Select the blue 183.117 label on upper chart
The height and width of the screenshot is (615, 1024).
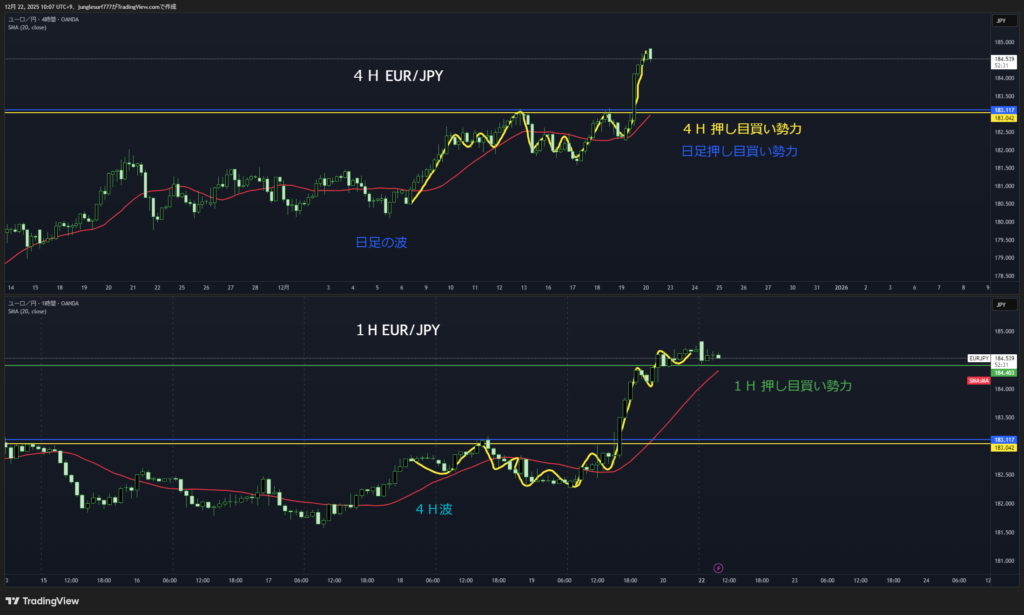click(x=1003, y=109)
